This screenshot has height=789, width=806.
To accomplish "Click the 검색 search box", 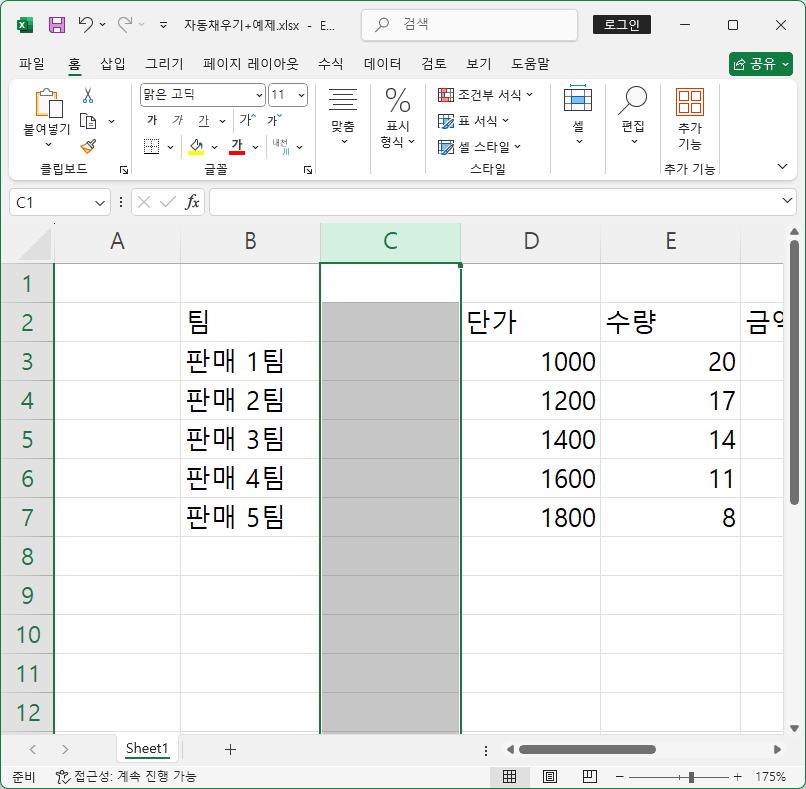I will click(469, 24).
